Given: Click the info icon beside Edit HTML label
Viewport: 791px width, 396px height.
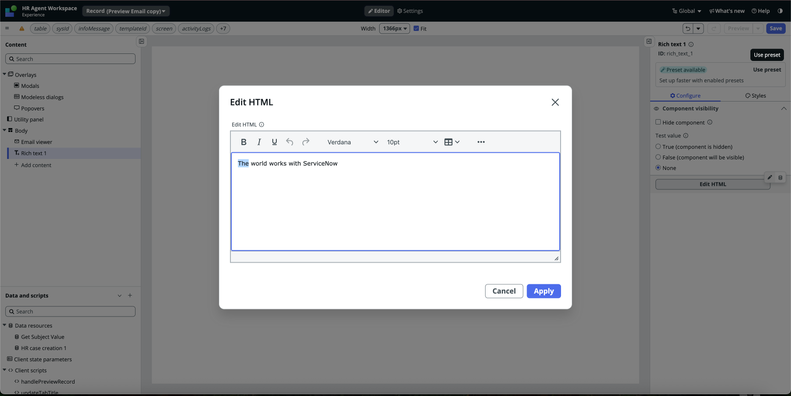Looking at the screenshot, I should point(261,125).
